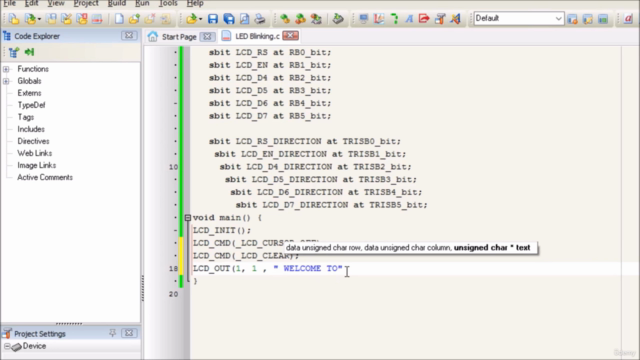The width and height of the screenshot is (640, 360).
Task: Click the Edit Project pencil icon
Action: (66, 19)
